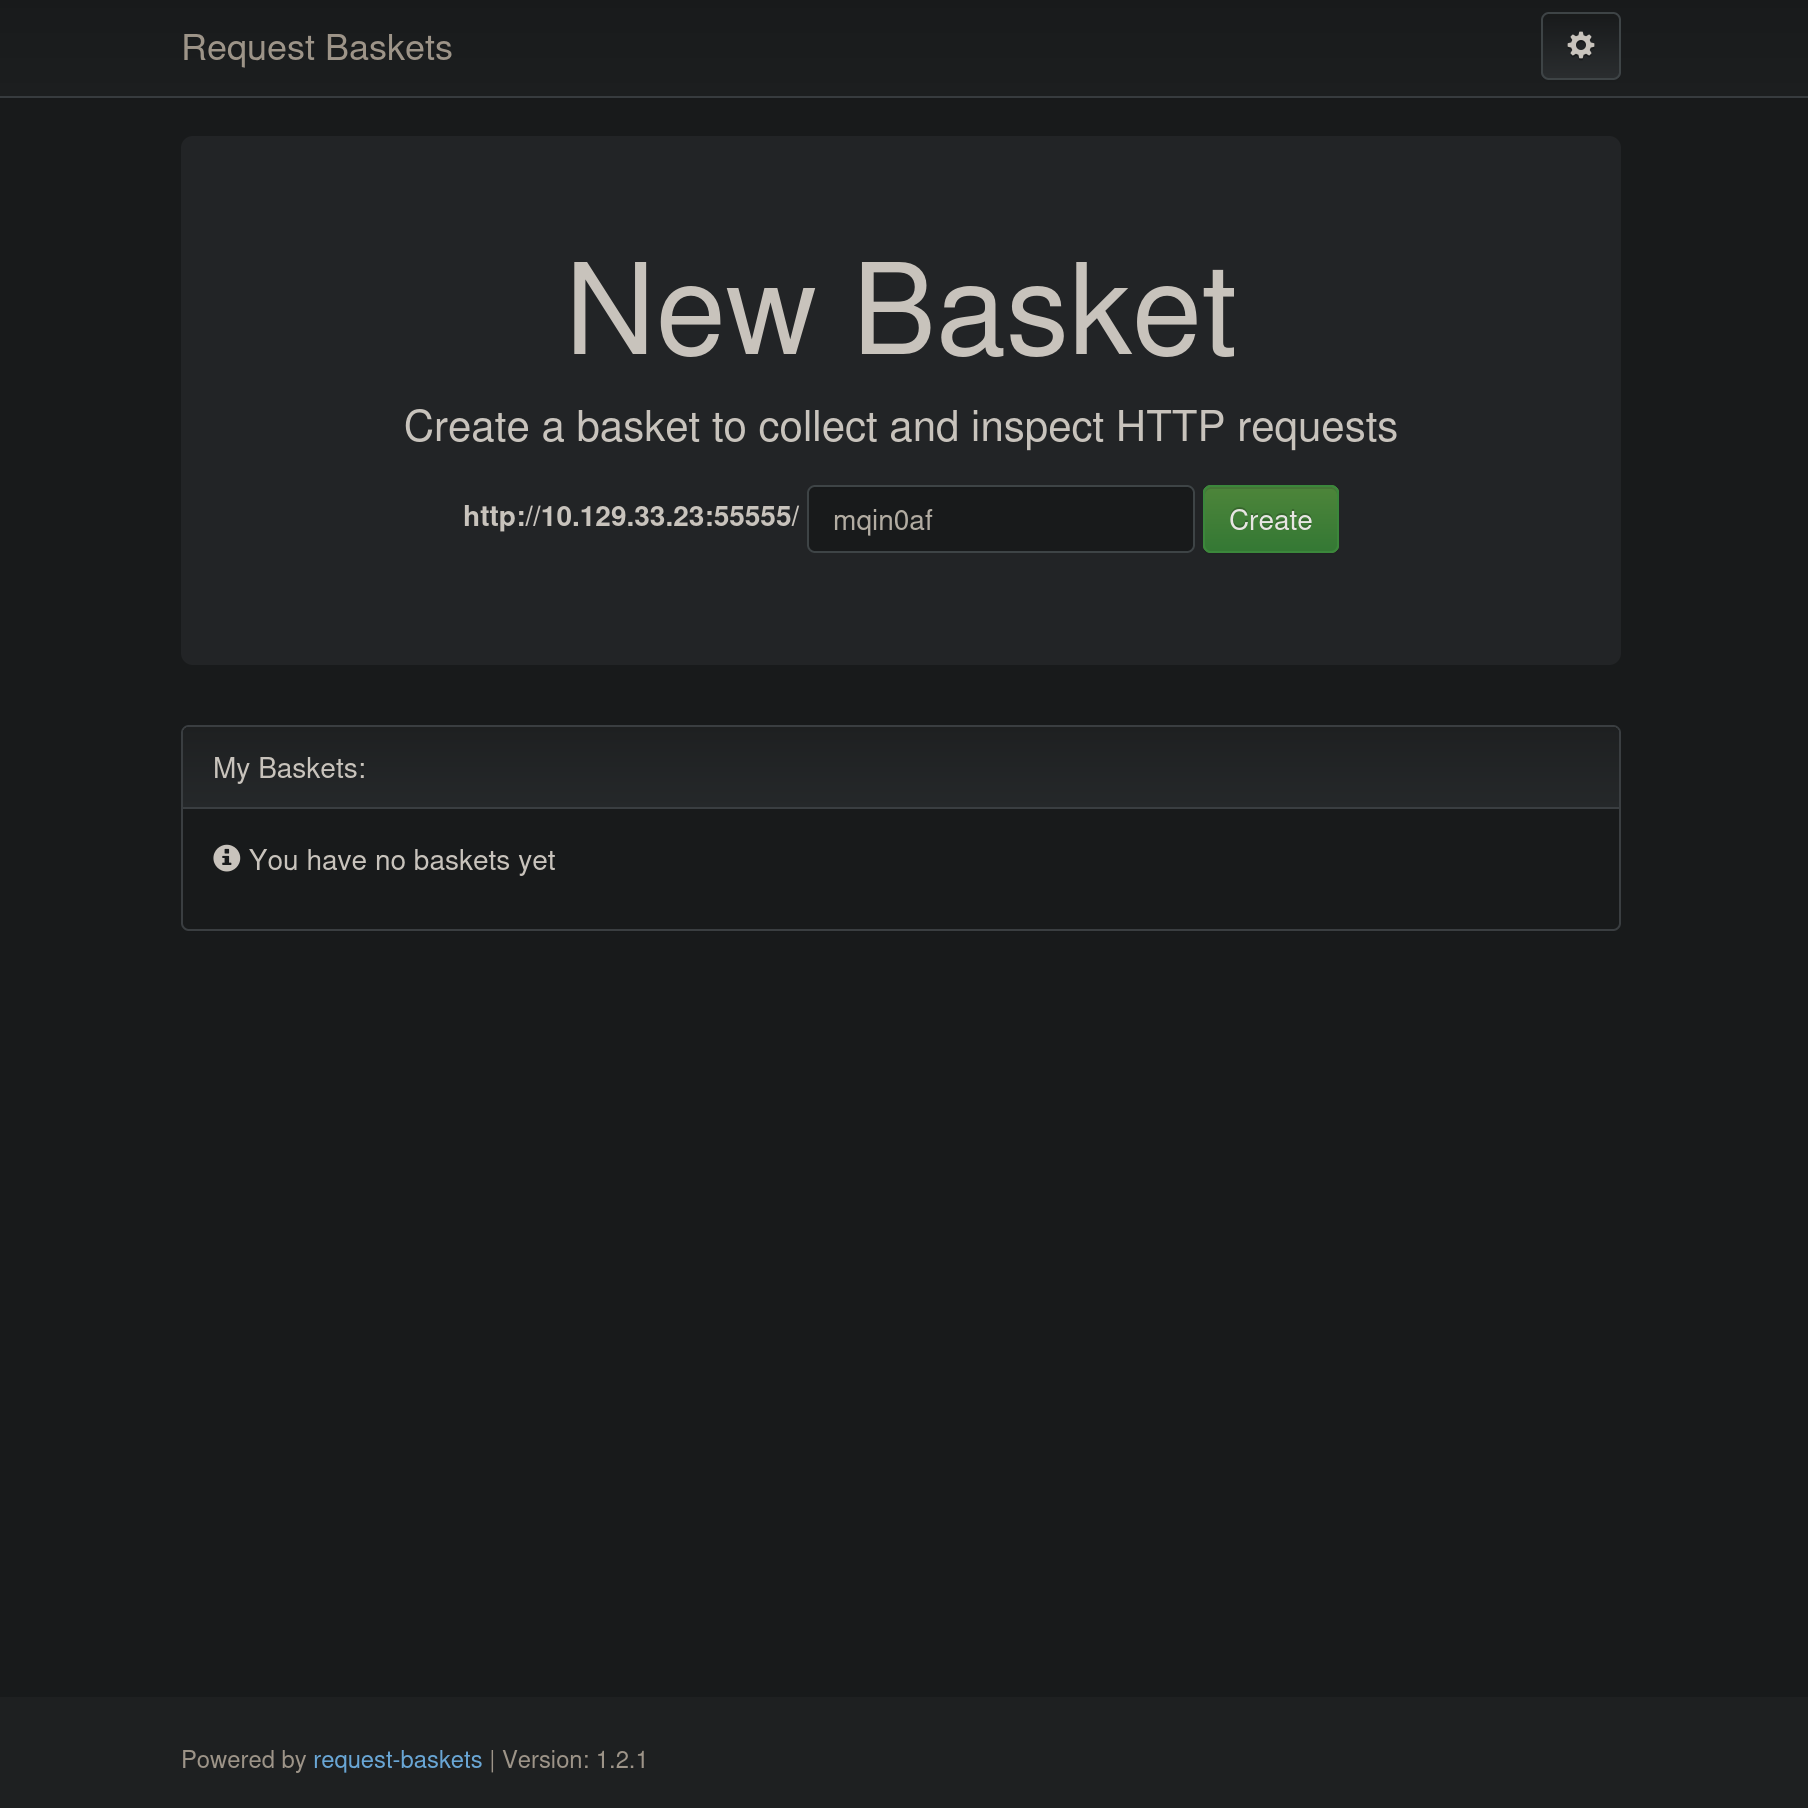The height and width of the screenshot is (1808, 1808).
Task: Select the My Baskets panel header
Action: 900,768
